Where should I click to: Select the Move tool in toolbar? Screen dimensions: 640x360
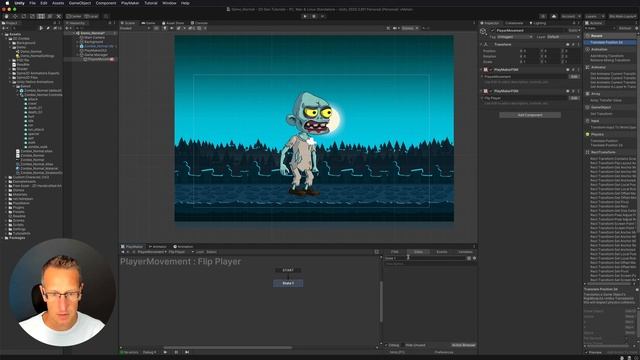15,16
